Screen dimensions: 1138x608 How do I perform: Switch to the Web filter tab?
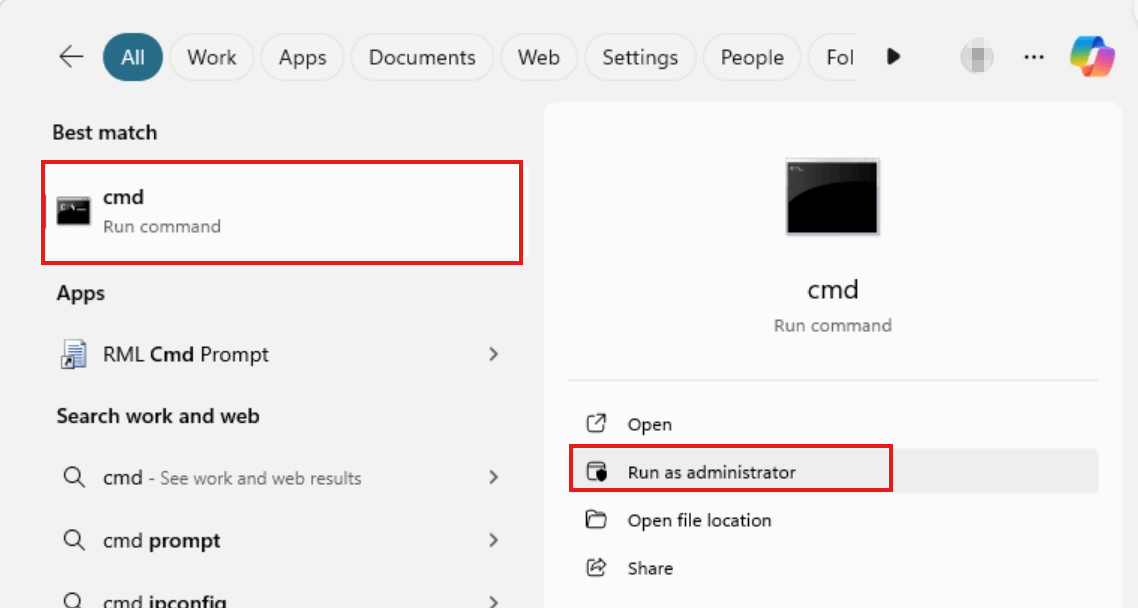click(539, 57)
